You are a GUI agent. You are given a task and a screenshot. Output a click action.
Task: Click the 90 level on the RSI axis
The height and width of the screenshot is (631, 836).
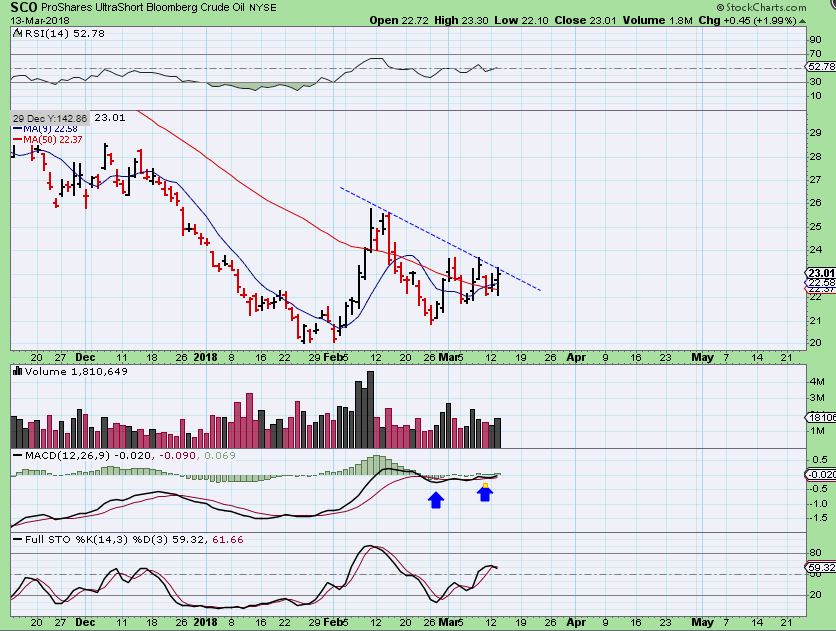[815, 40]
